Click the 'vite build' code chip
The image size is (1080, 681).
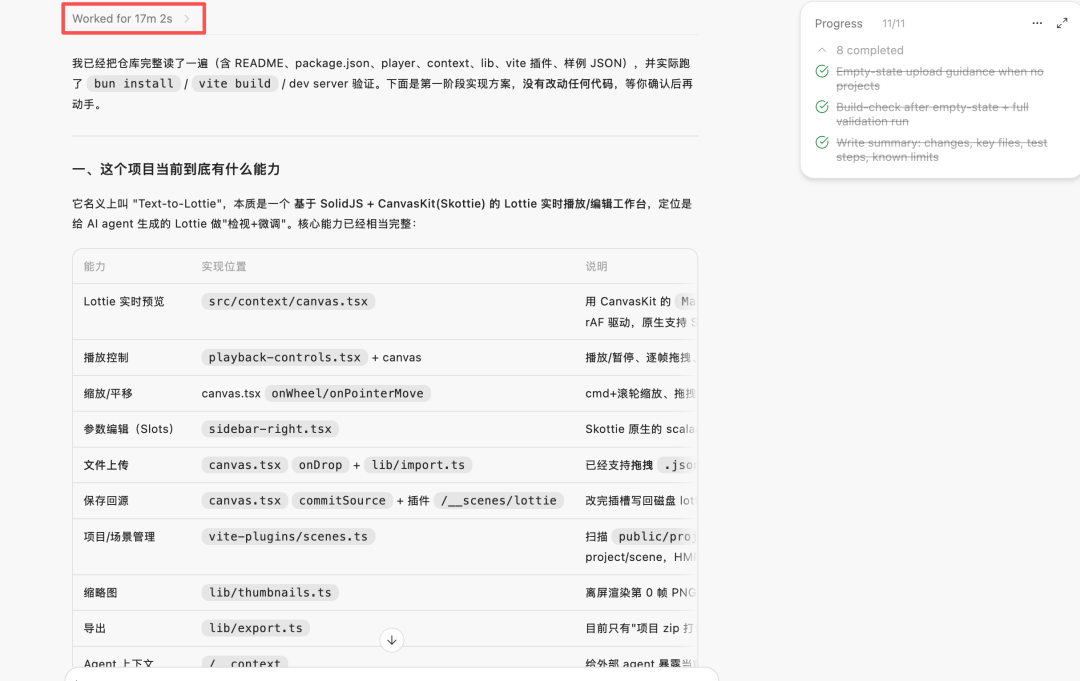pos(235,83)
